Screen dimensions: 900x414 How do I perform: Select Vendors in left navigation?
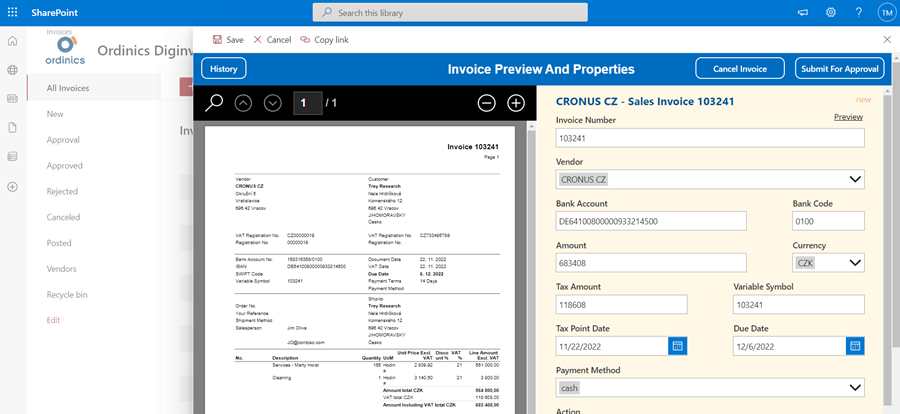[61, 269]
